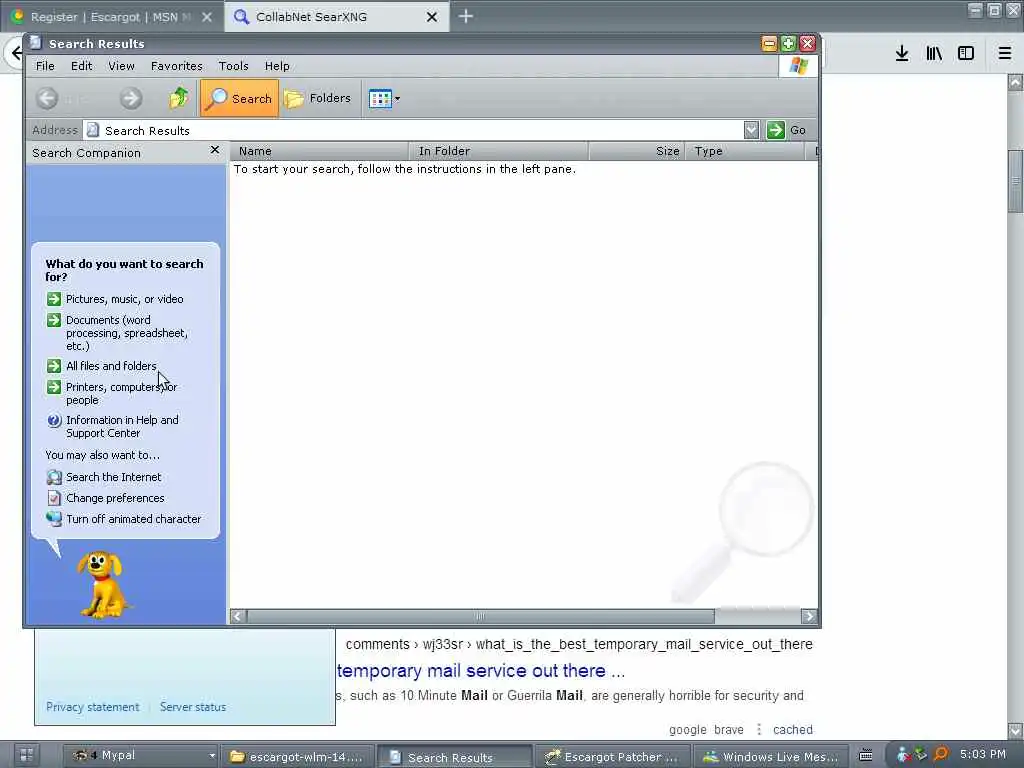The height and width of the screenshot is (768, 1024).
Task: Click the Forward arrow in Search Results toolbar
Action: (131, 99)
